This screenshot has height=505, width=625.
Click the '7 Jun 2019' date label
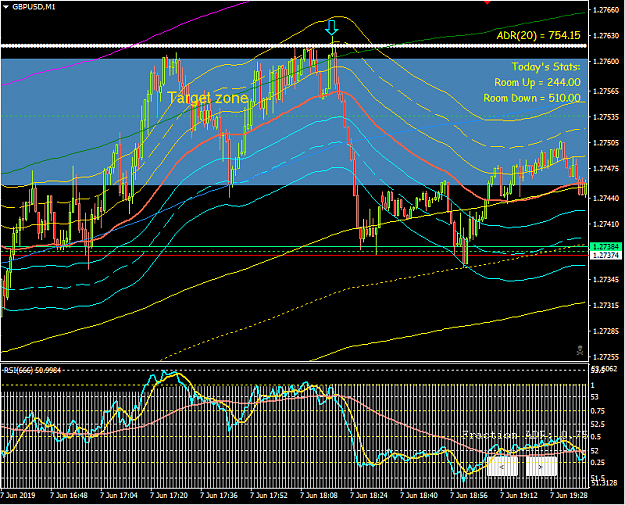[18, 495]
